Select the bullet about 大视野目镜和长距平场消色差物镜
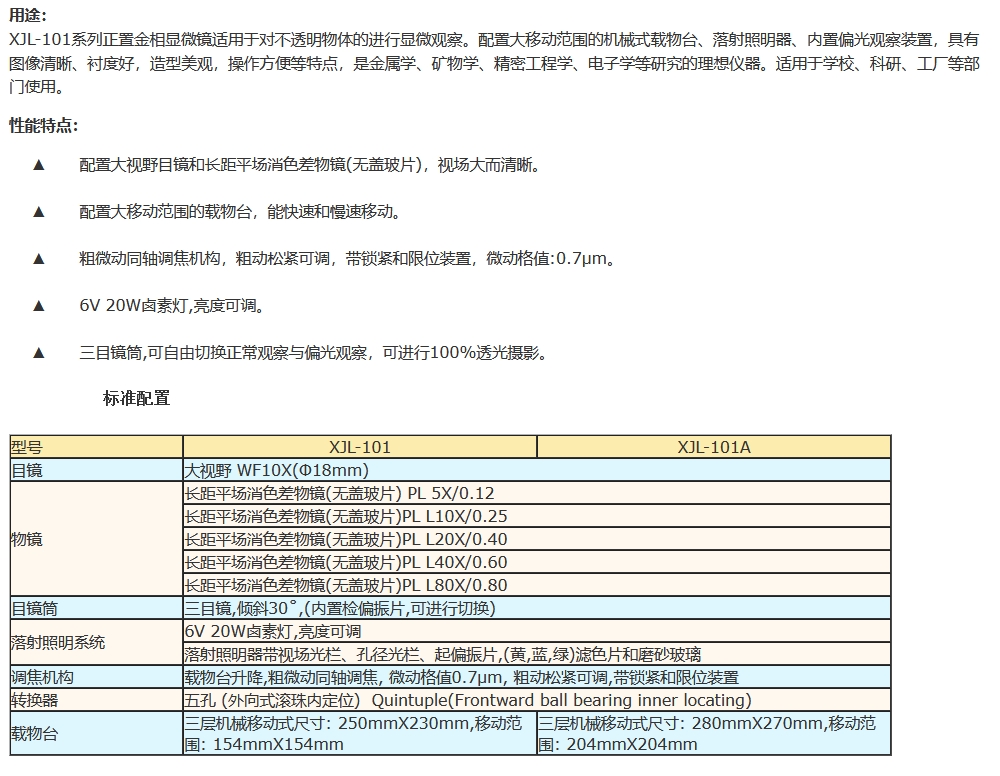The height and width of the screenshot is (776, 1000). (x=310, y=165)
